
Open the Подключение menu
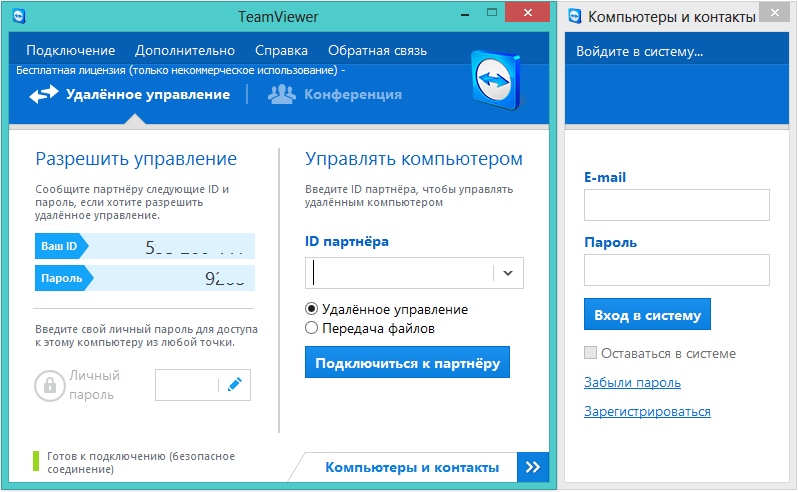71,50
